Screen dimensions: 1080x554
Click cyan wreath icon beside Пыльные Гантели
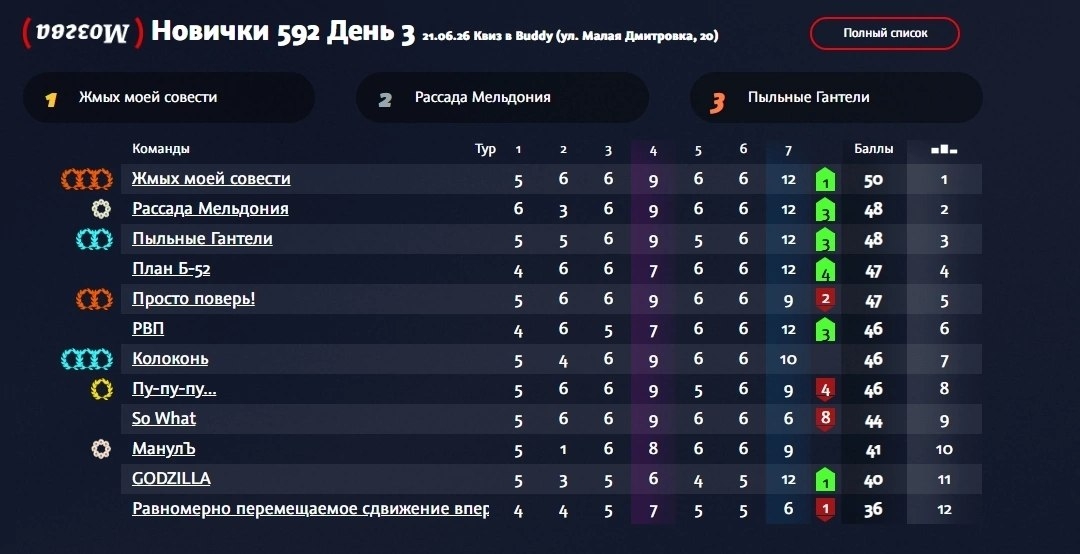pos(94,239)
